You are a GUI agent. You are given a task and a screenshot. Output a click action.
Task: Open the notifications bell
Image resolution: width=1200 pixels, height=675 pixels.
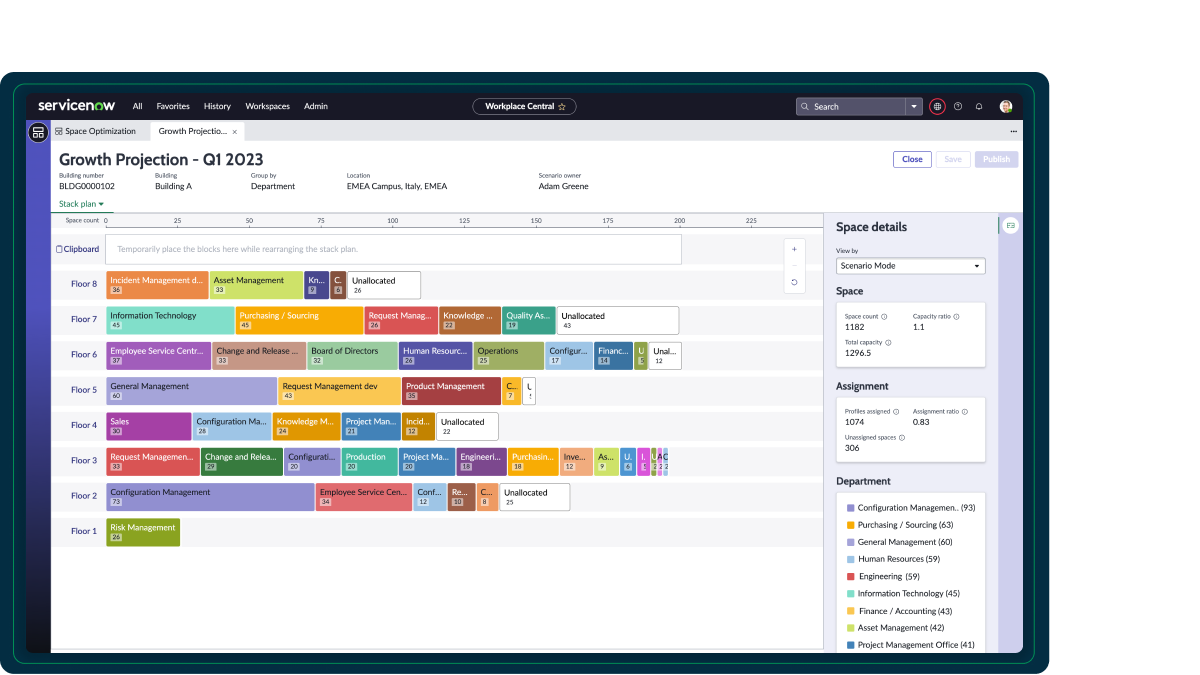pyautogui.click(x=979, y=106)
